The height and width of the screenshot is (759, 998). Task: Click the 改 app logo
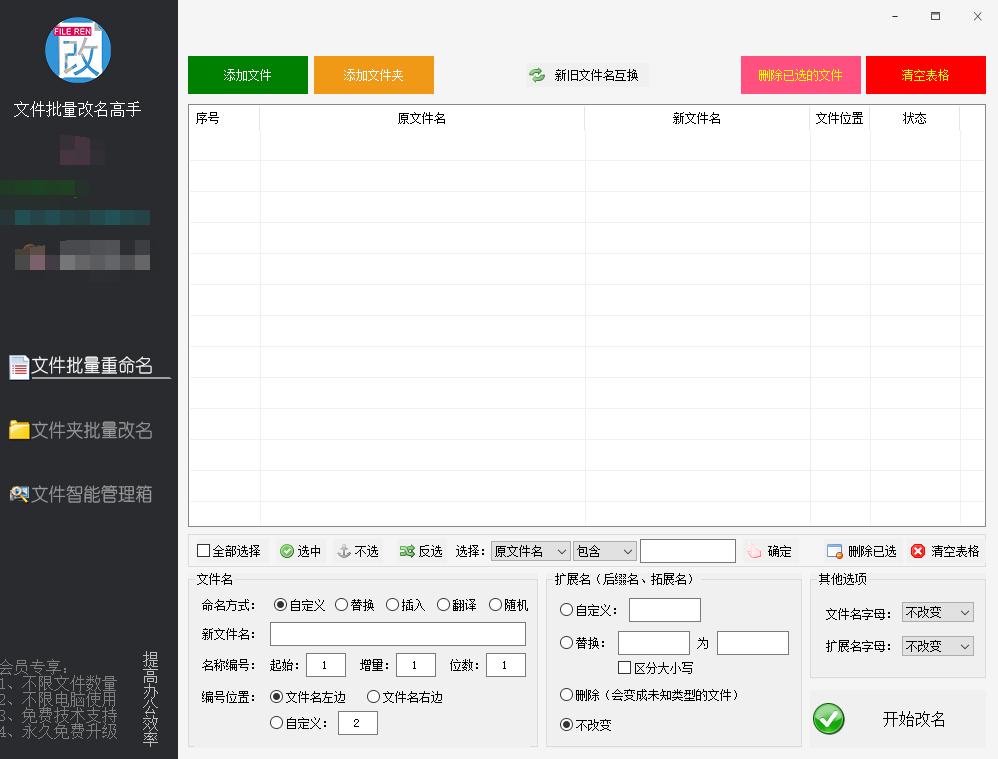pyautogui.click(x=77, y=49)
